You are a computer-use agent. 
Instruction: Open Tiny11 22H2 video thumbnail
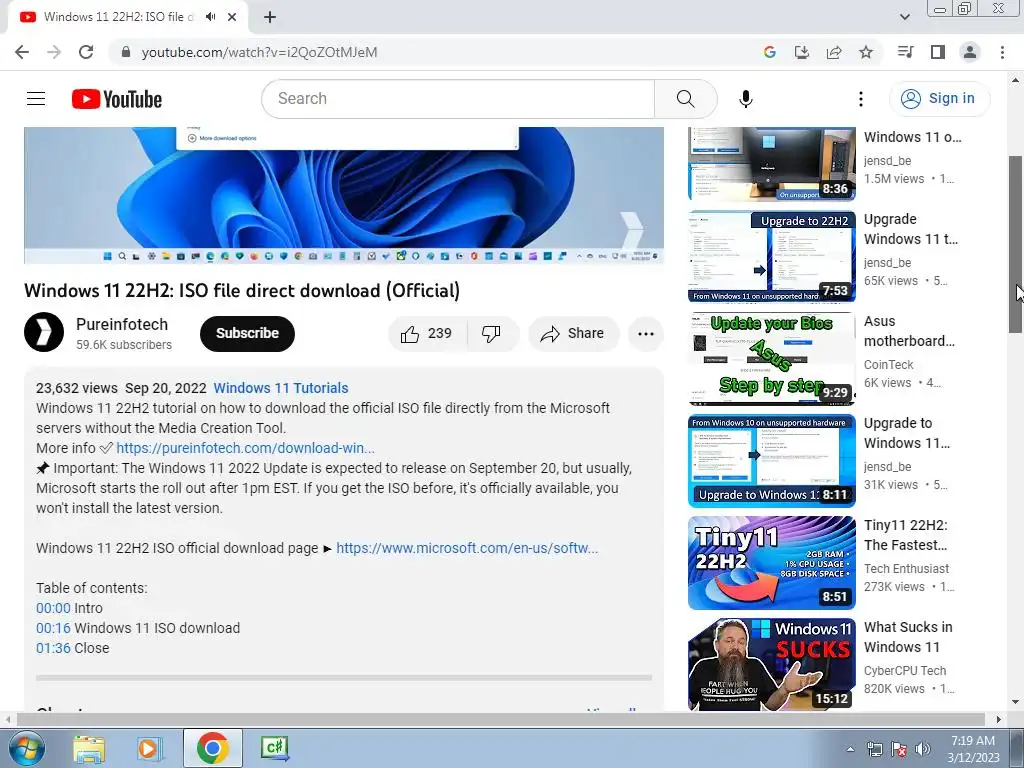[x=772, y=563]
